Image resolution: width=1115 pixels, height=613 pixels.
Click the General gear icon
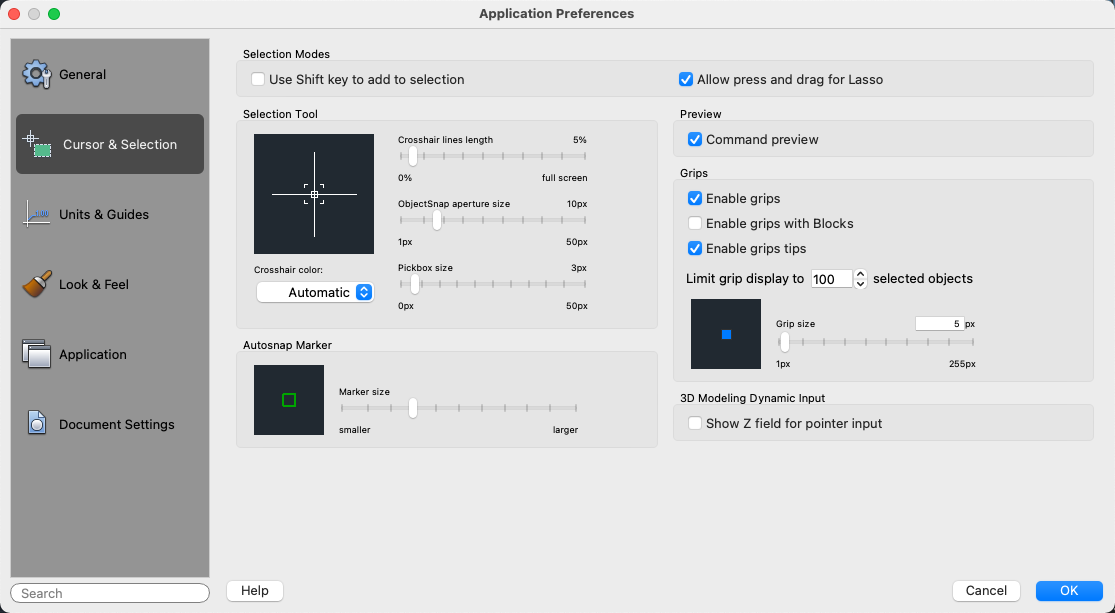point(37,74)
